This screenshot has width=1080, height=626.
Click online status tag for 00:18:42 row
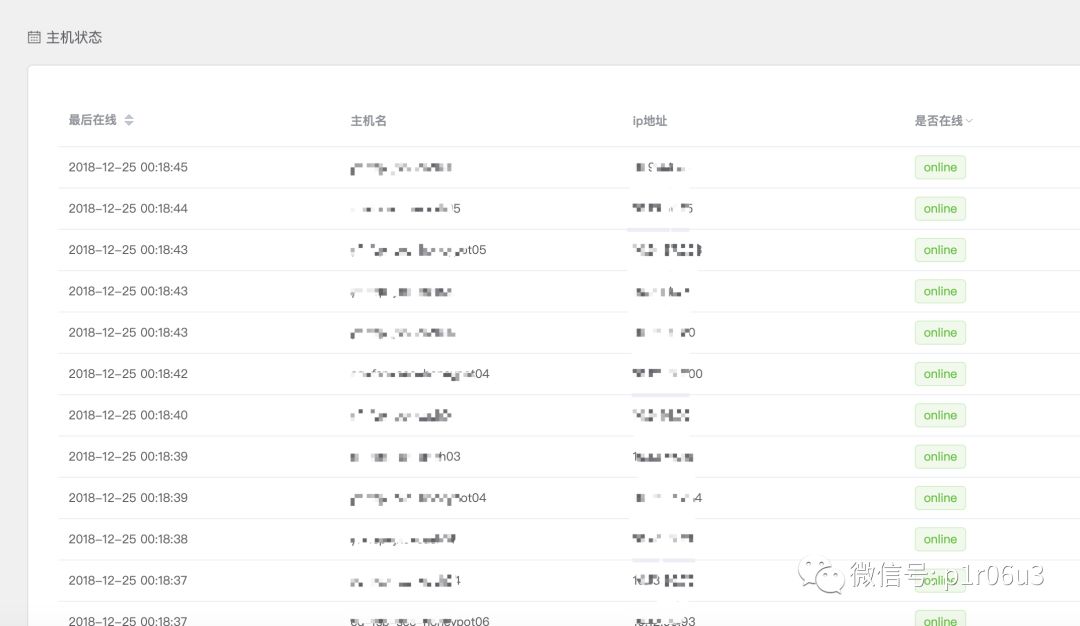coord(940,374)
